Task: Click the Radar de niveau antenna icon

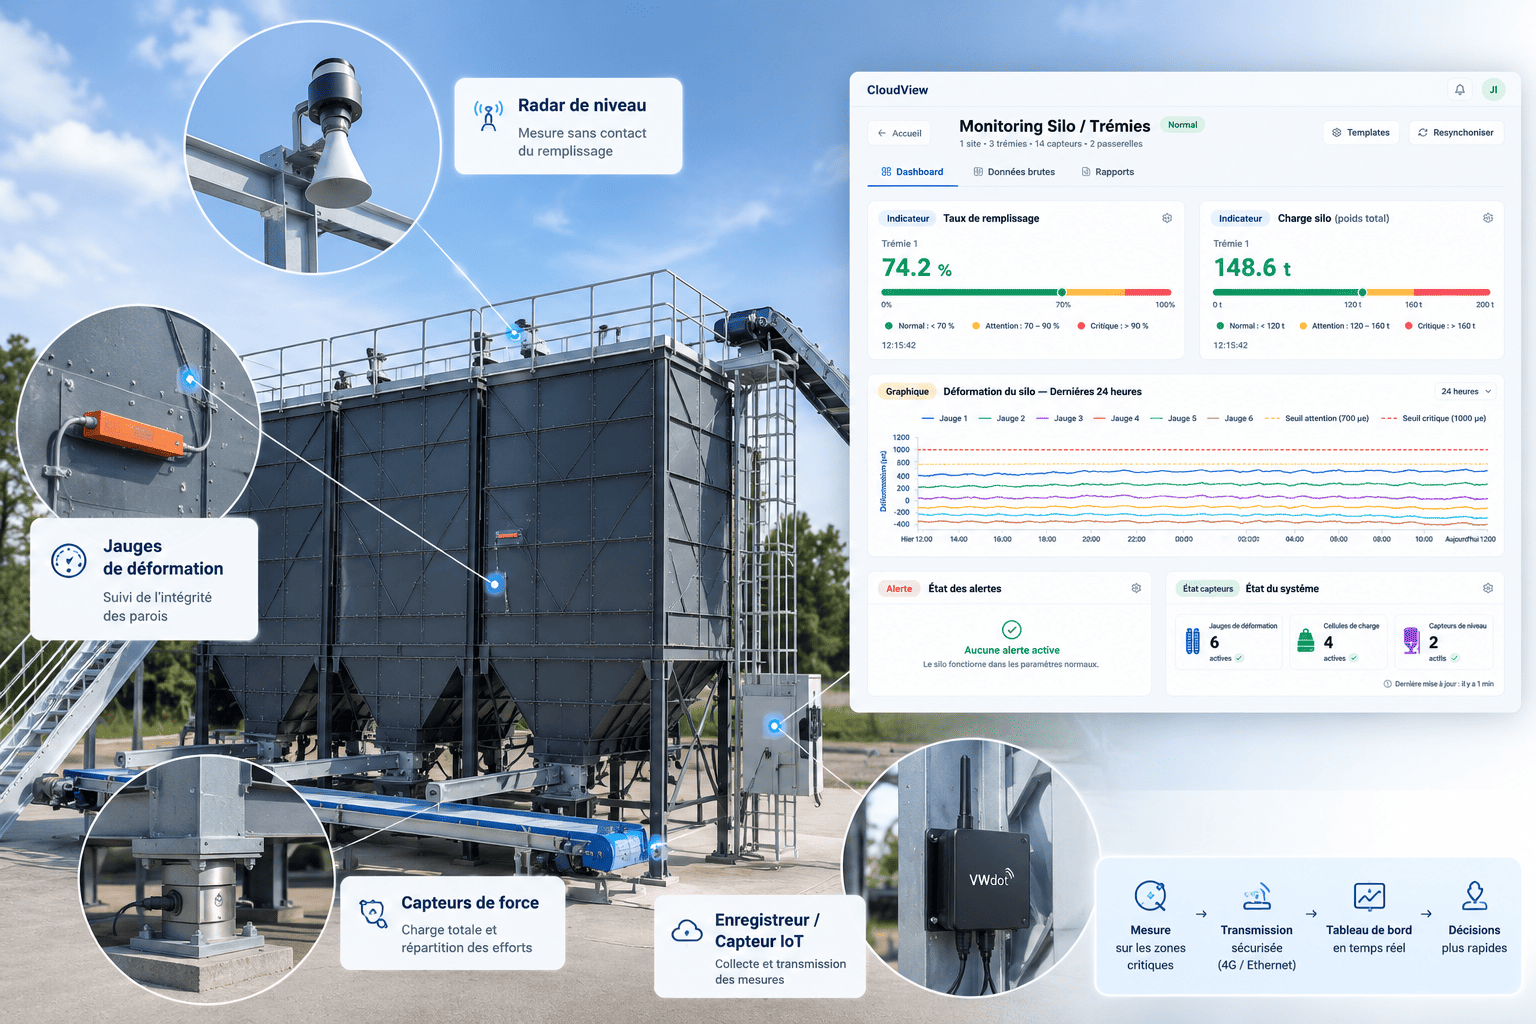Action: click(x=488, y=115)
